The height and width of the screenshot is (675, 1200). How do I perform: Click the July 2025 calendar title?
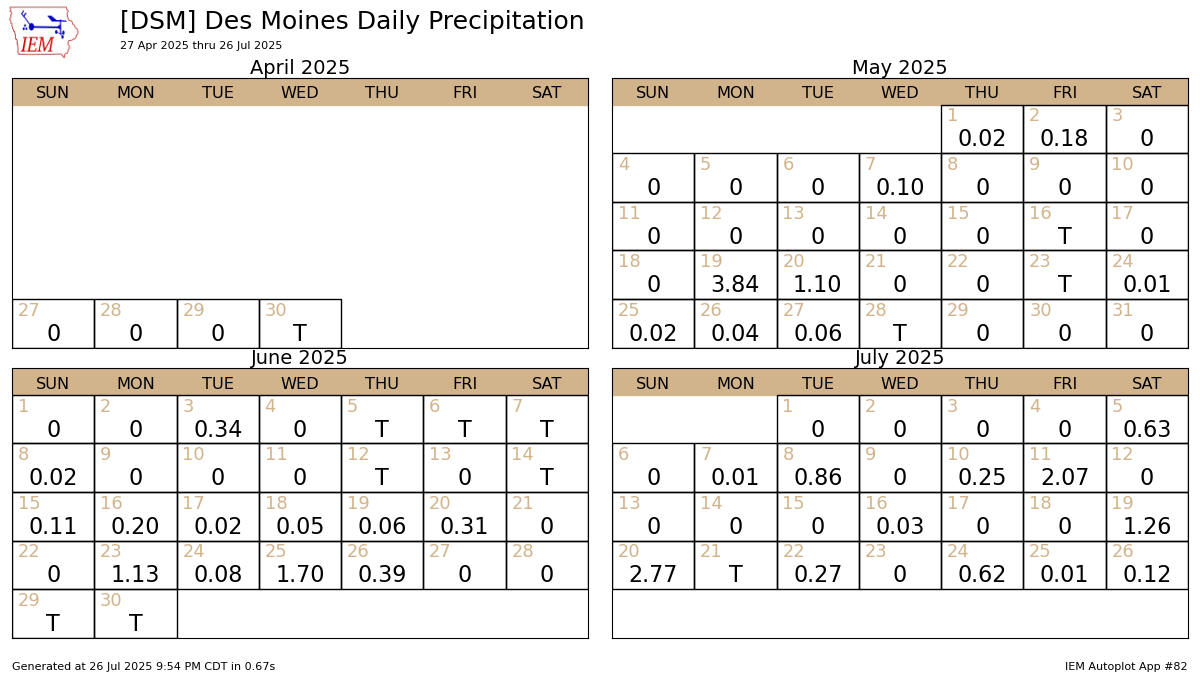click(899, 358)
